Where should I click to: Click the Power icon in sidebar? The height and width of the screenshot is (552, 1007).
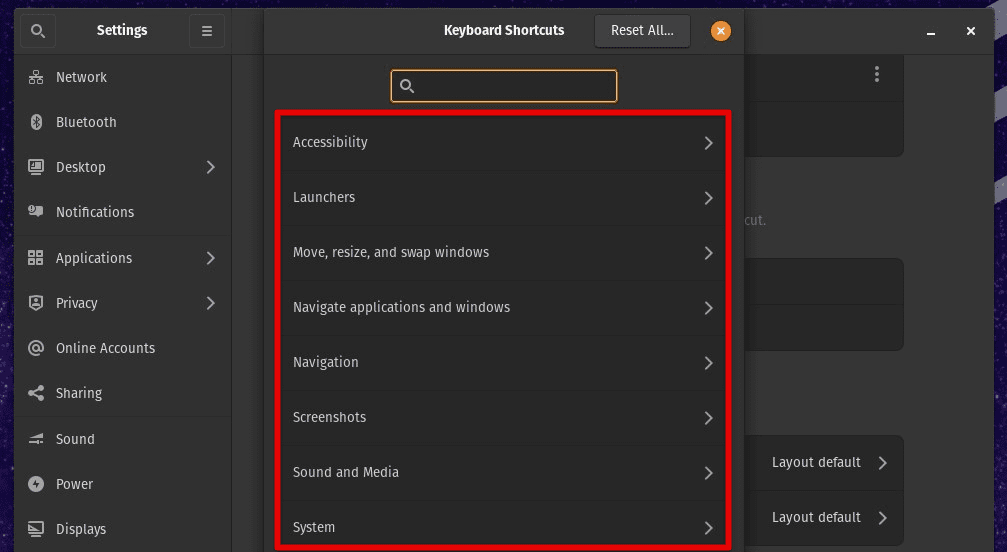(36, 484)
